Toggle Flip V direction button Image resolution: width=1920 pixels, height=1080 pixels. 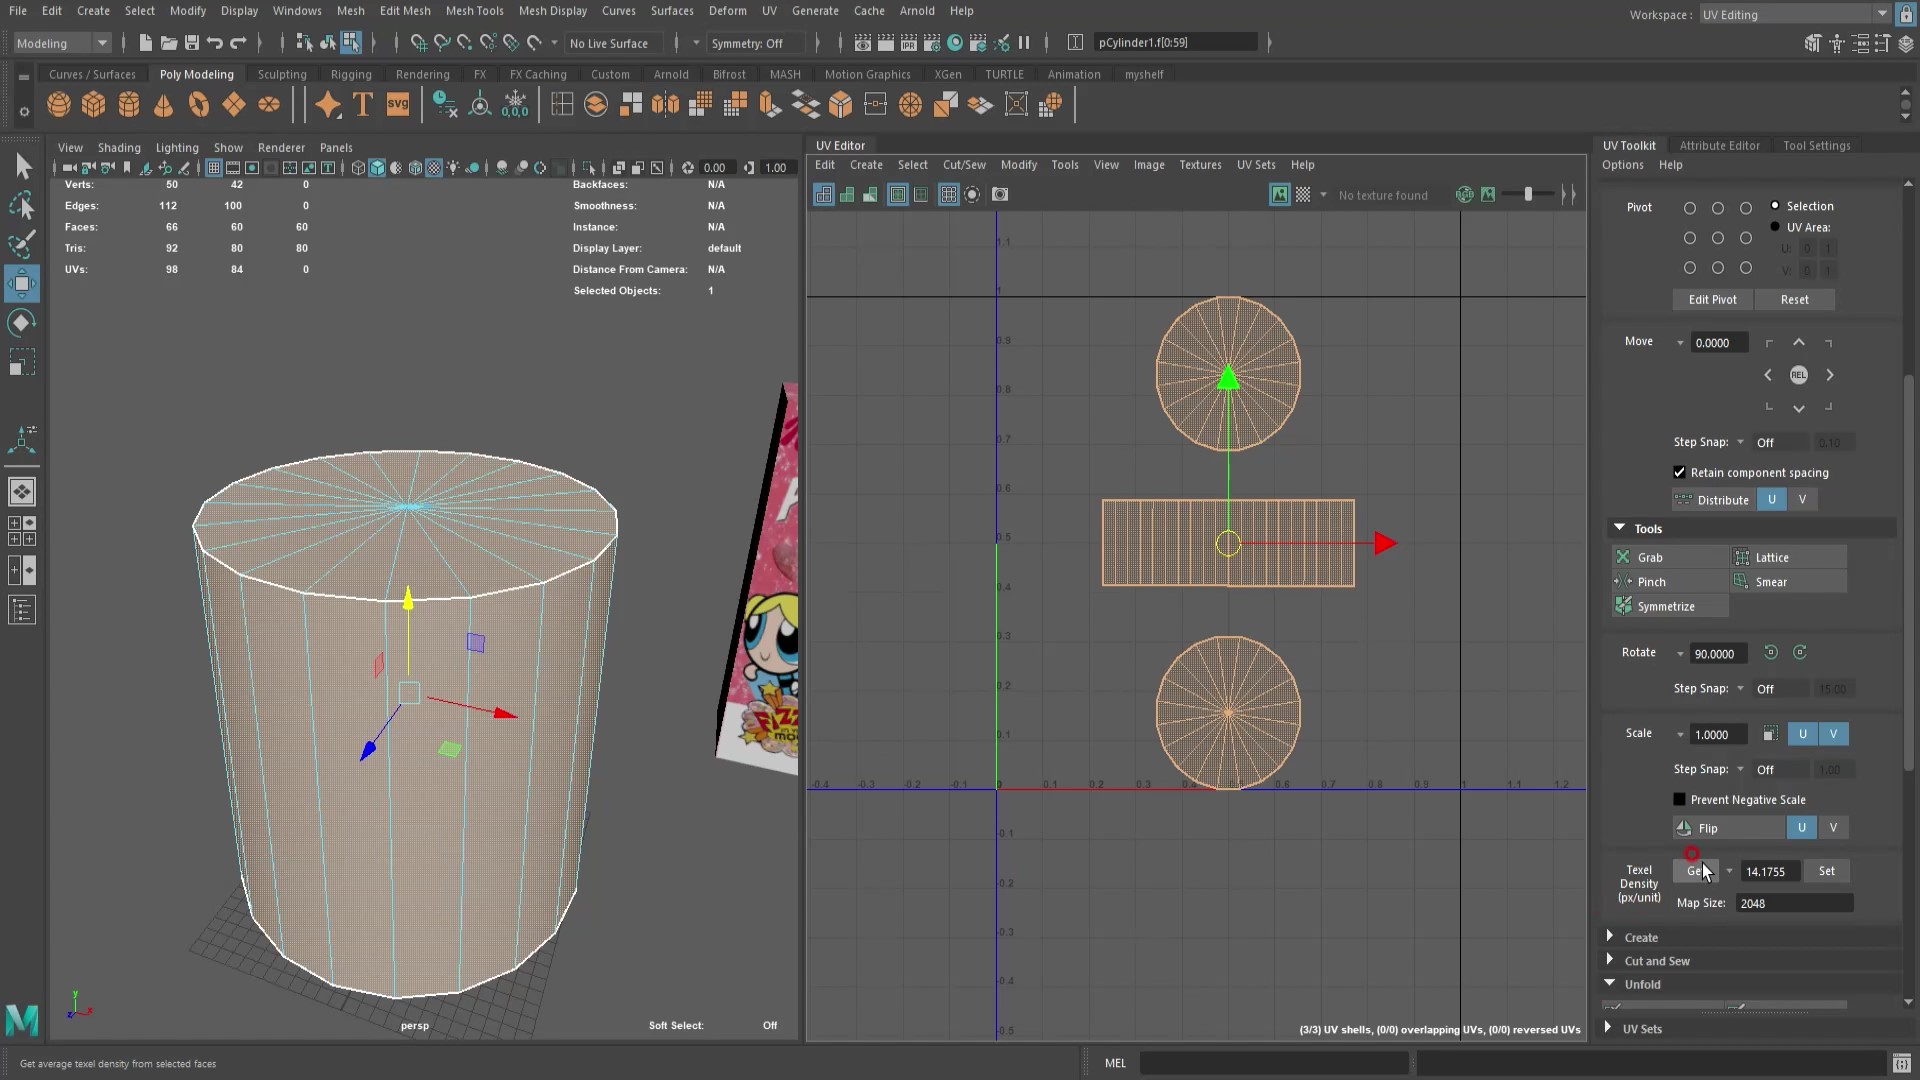[1834, 828]
